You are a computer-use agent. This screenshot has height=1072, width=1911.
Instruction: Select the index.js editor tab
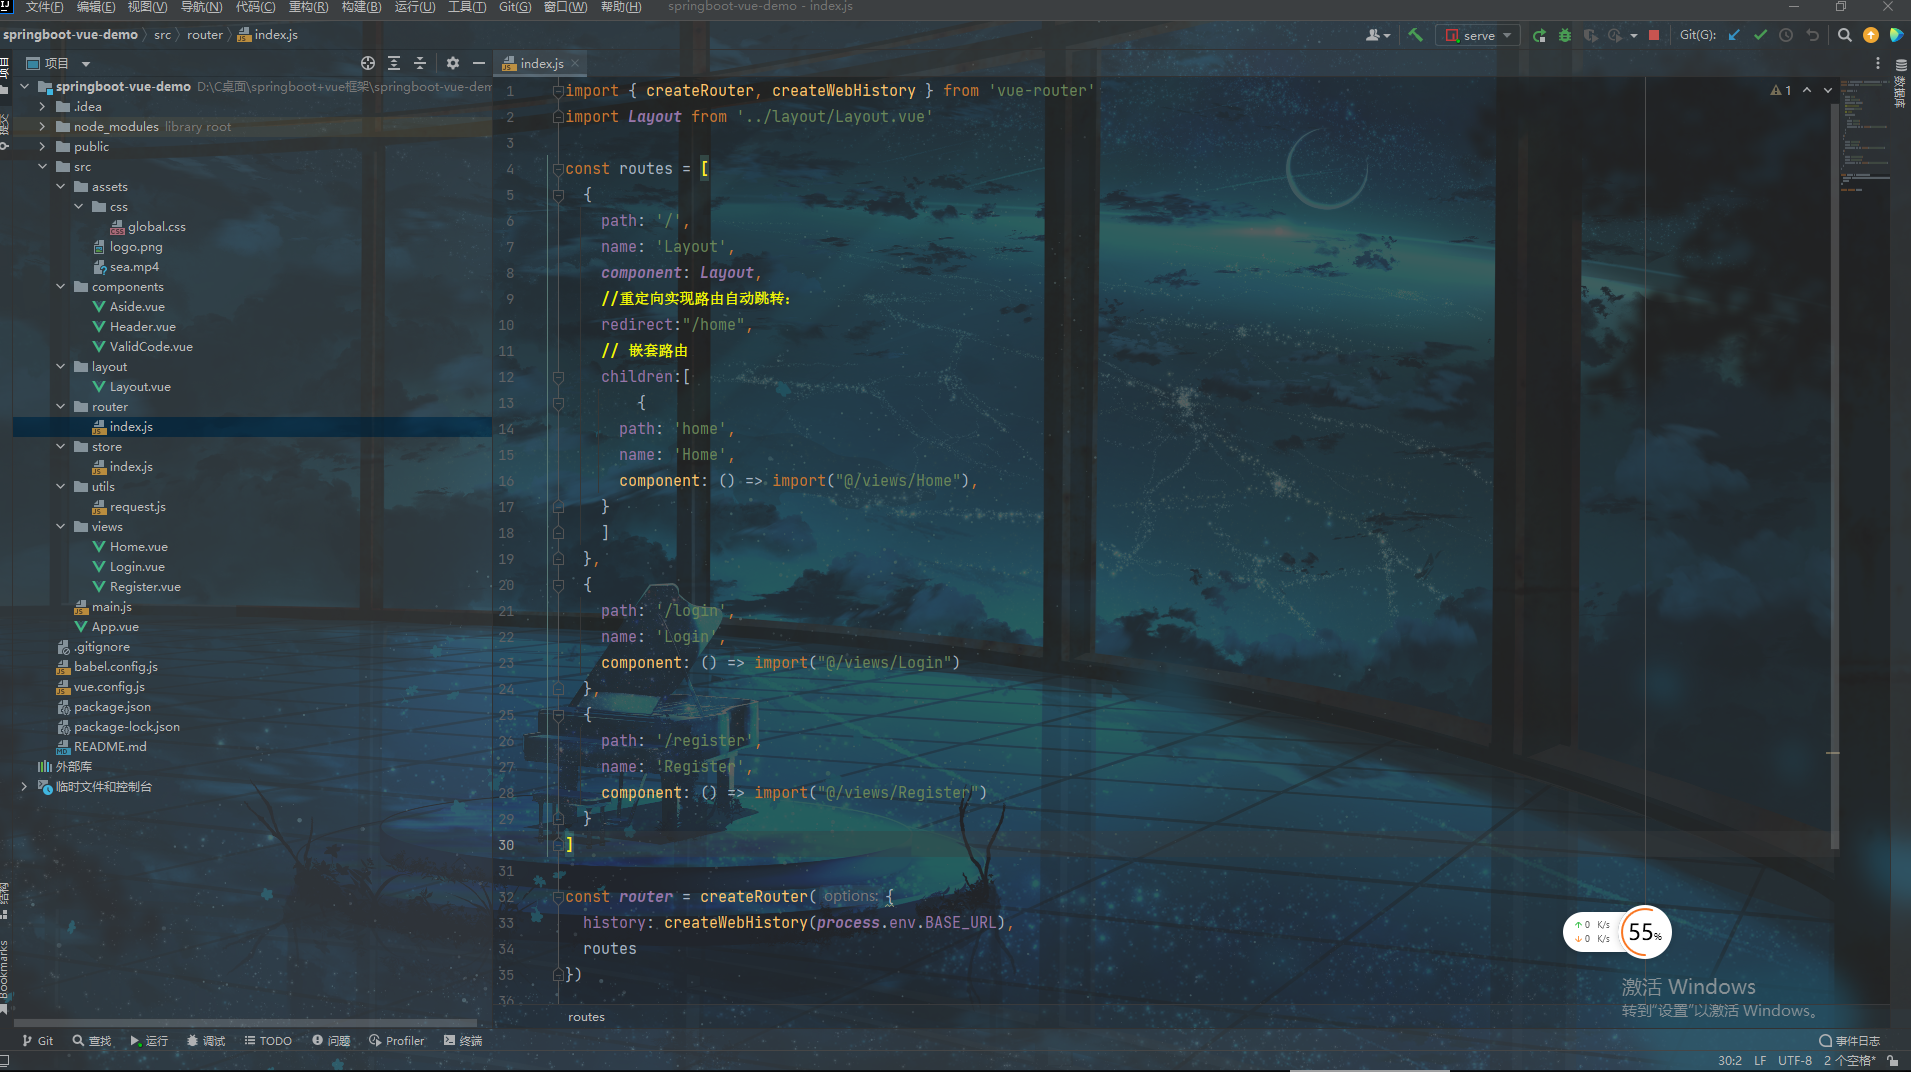point(542,63)
